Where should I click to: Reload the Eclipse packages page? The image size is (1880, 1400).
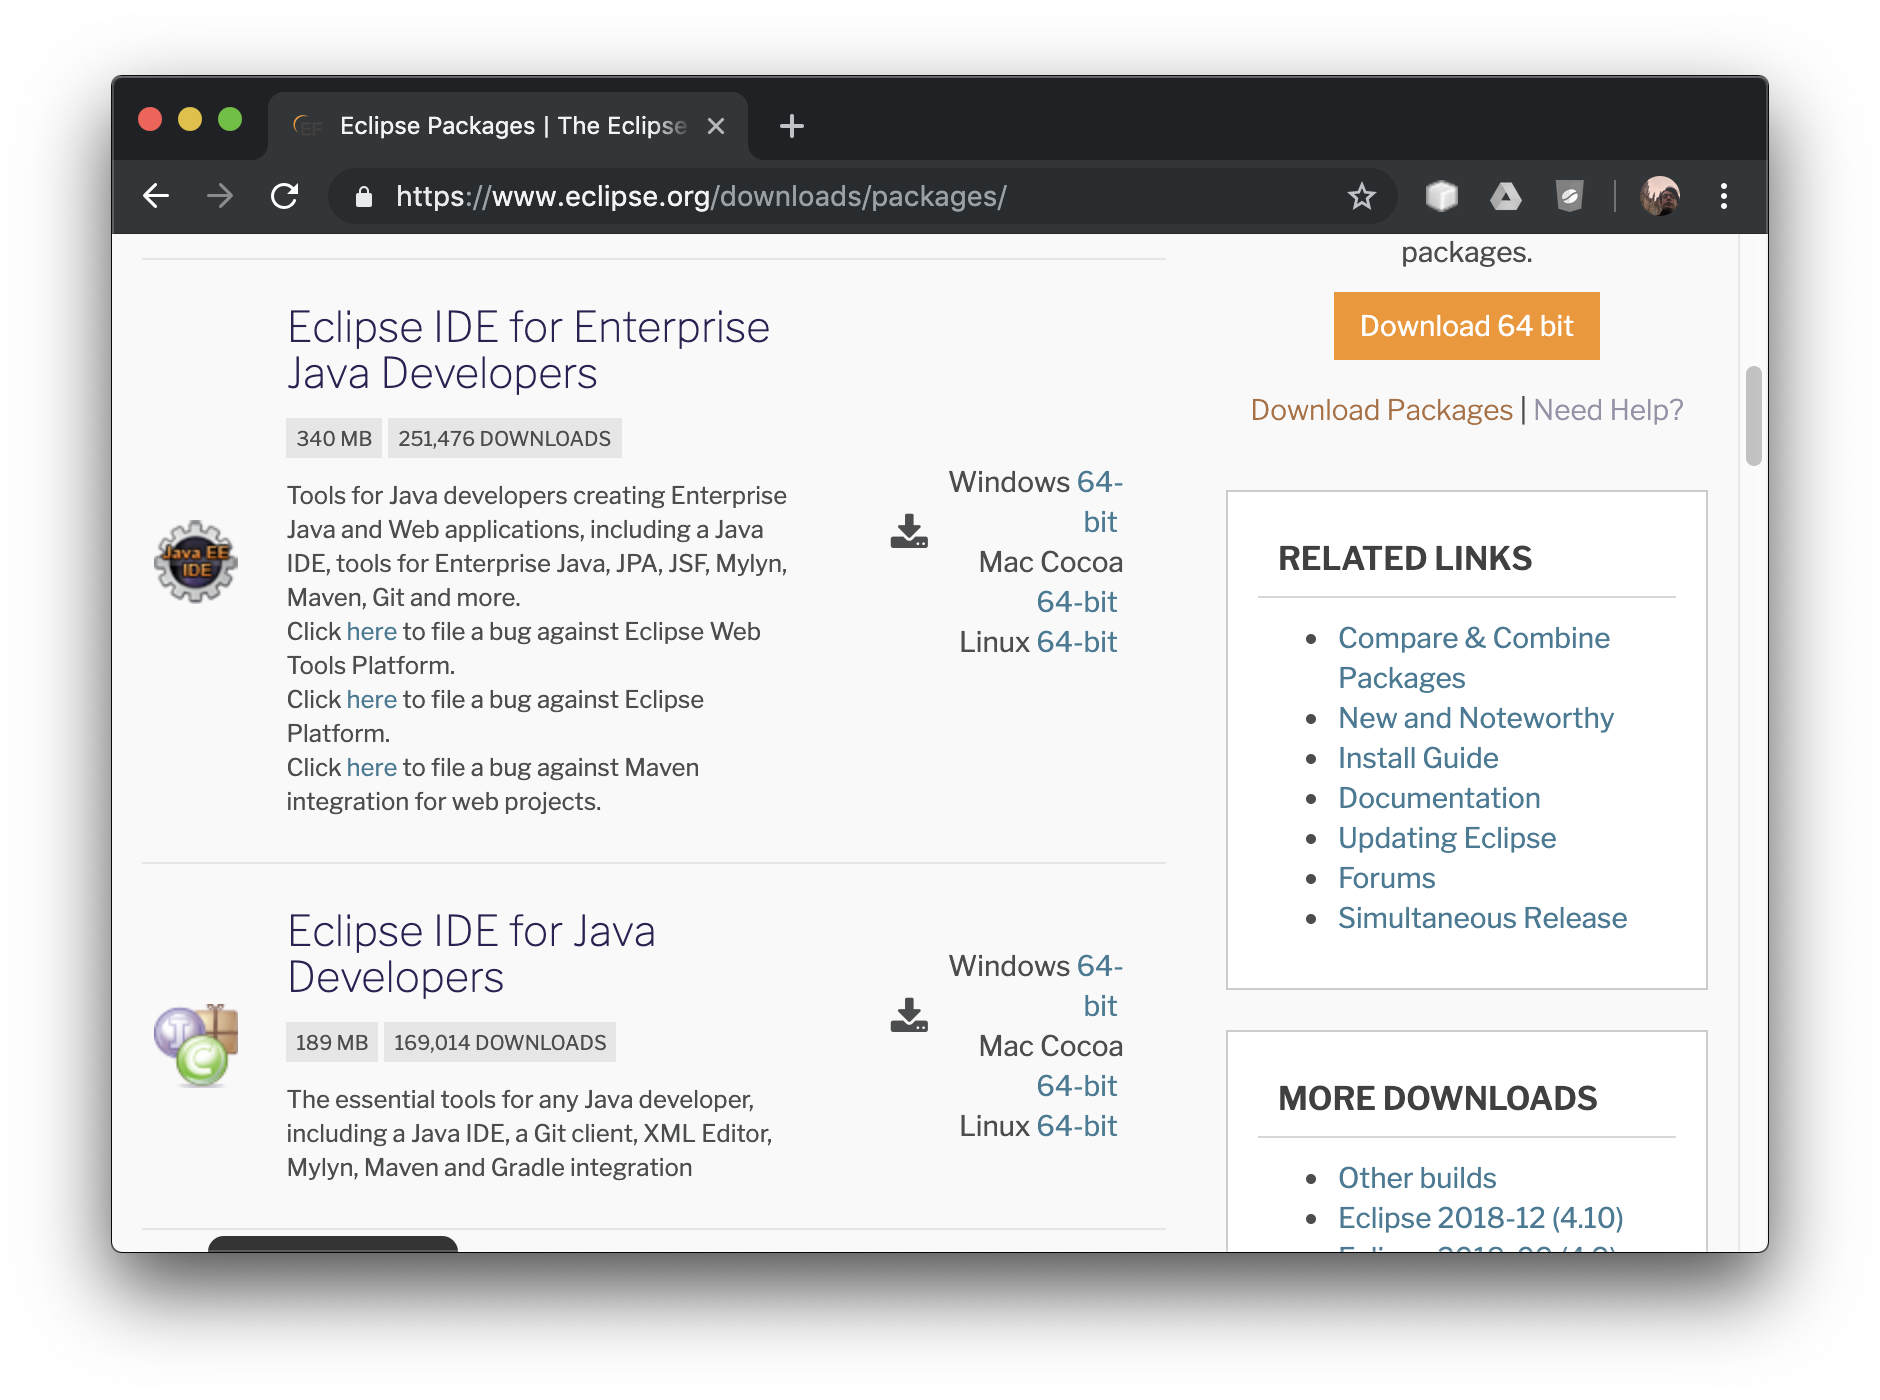tap(285, 196)
